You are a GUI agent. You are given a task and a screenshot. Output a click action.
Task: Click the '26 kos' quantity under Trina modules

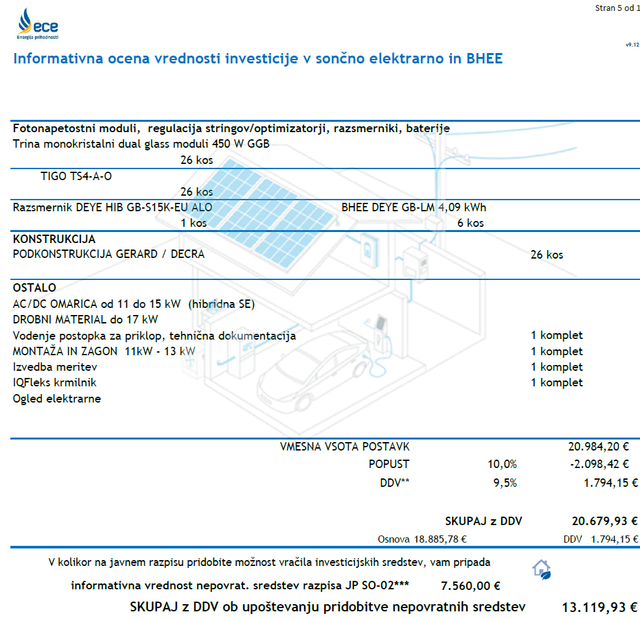coord(197,160)
